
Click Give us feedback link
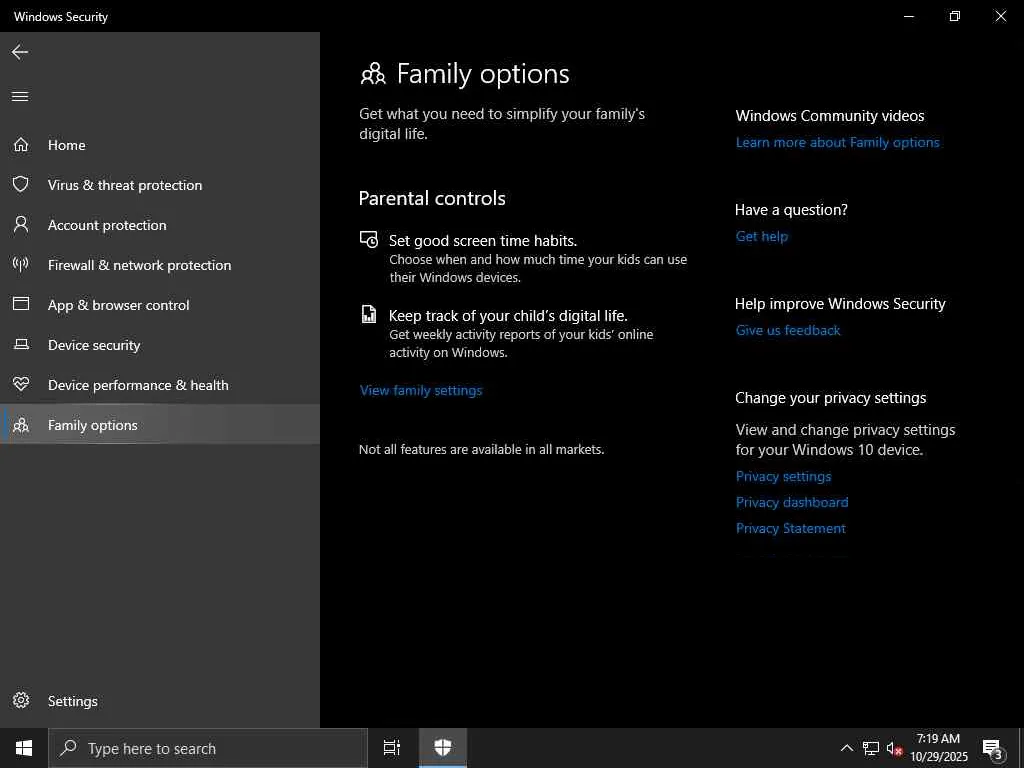[x=788, y=330]
